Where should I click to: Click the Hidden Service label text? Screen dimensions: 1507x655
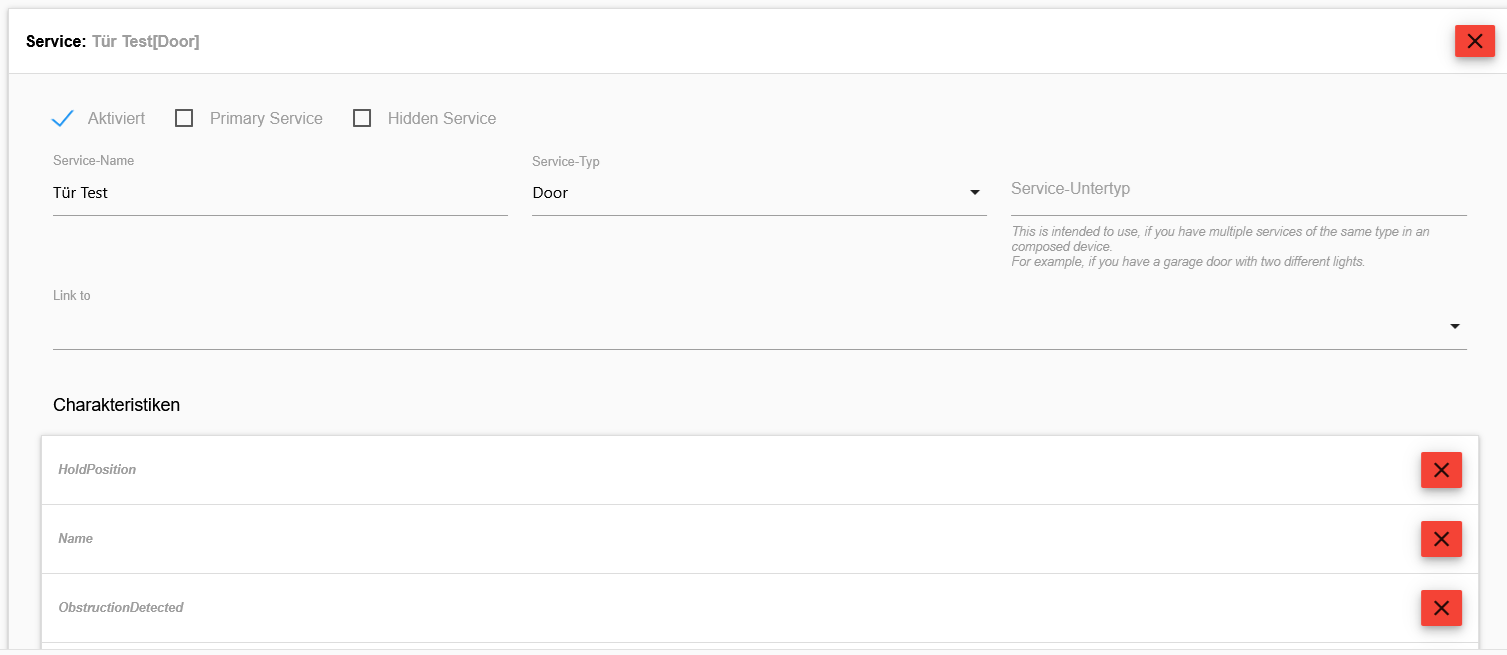442,118
